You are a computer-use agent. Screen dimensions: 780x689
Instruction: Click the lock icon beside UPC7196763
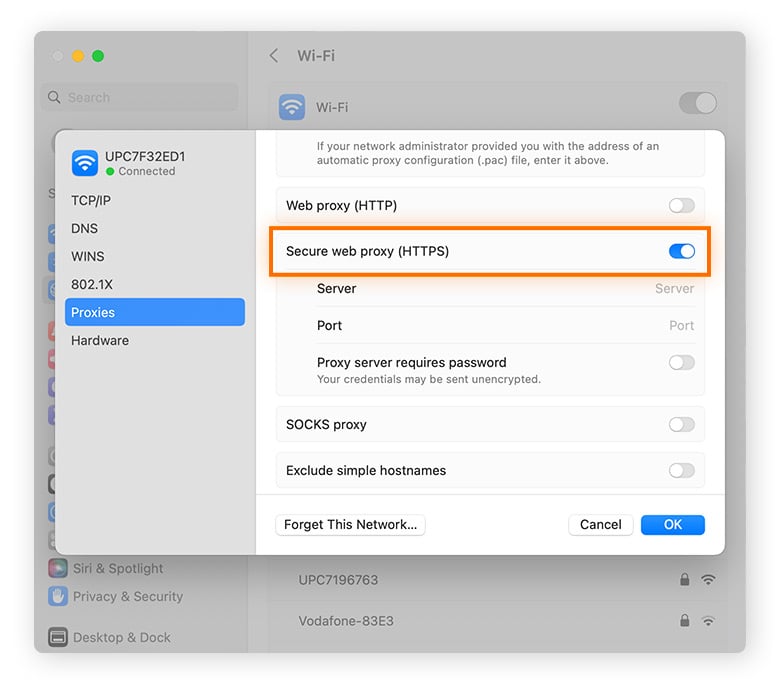pos(684,579)
